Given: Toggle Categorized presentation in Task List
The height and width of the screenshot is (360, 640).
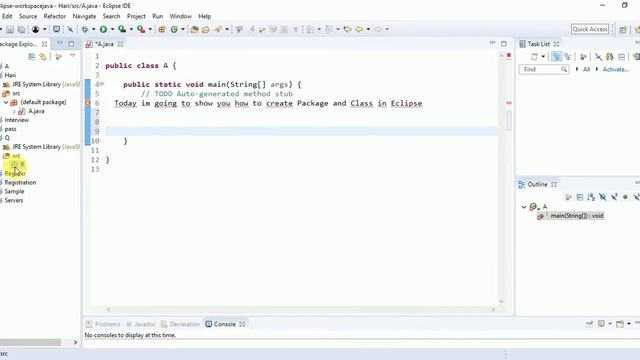Looking at the screenshot, I should (x=556, y=57).
